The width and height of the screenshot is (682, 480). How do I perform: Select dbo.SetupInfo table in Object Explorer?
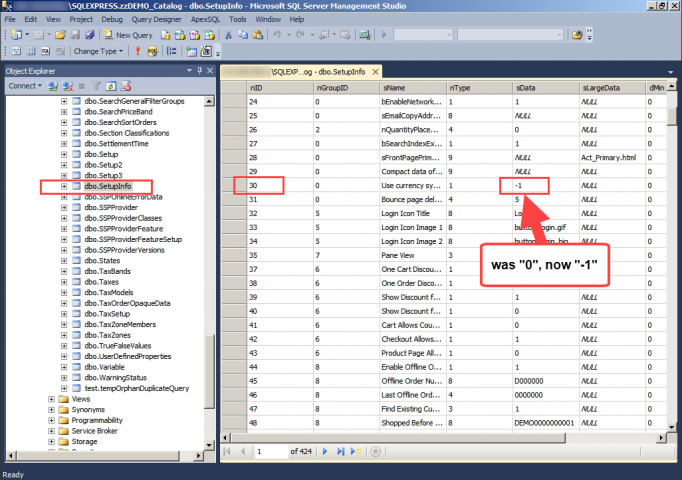coord(109,187)
